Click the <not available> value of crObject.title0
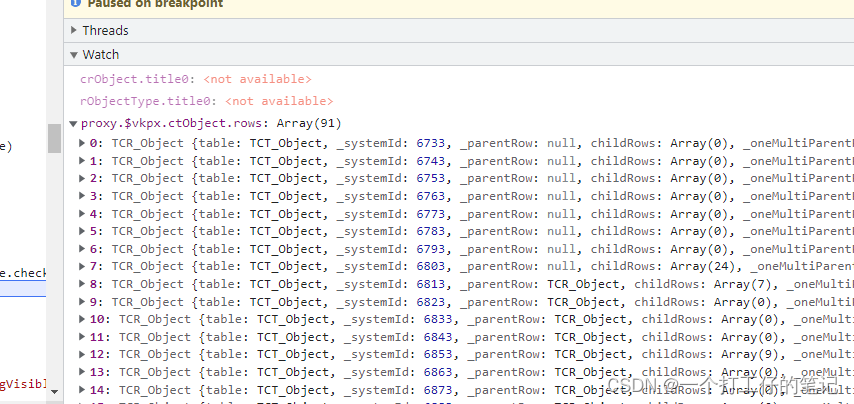This screenshot has height=404, width=854. 258,79
